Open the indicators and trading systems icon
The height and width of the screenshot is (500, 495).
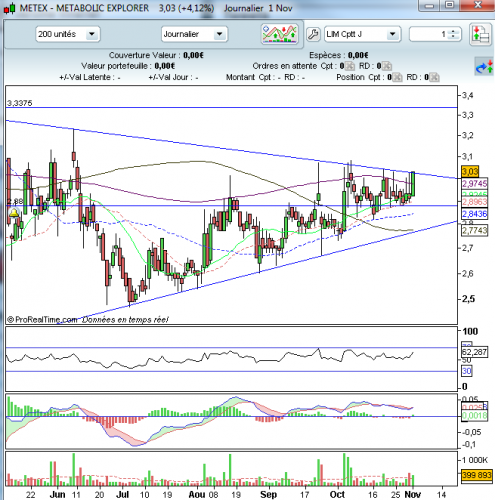280,34
